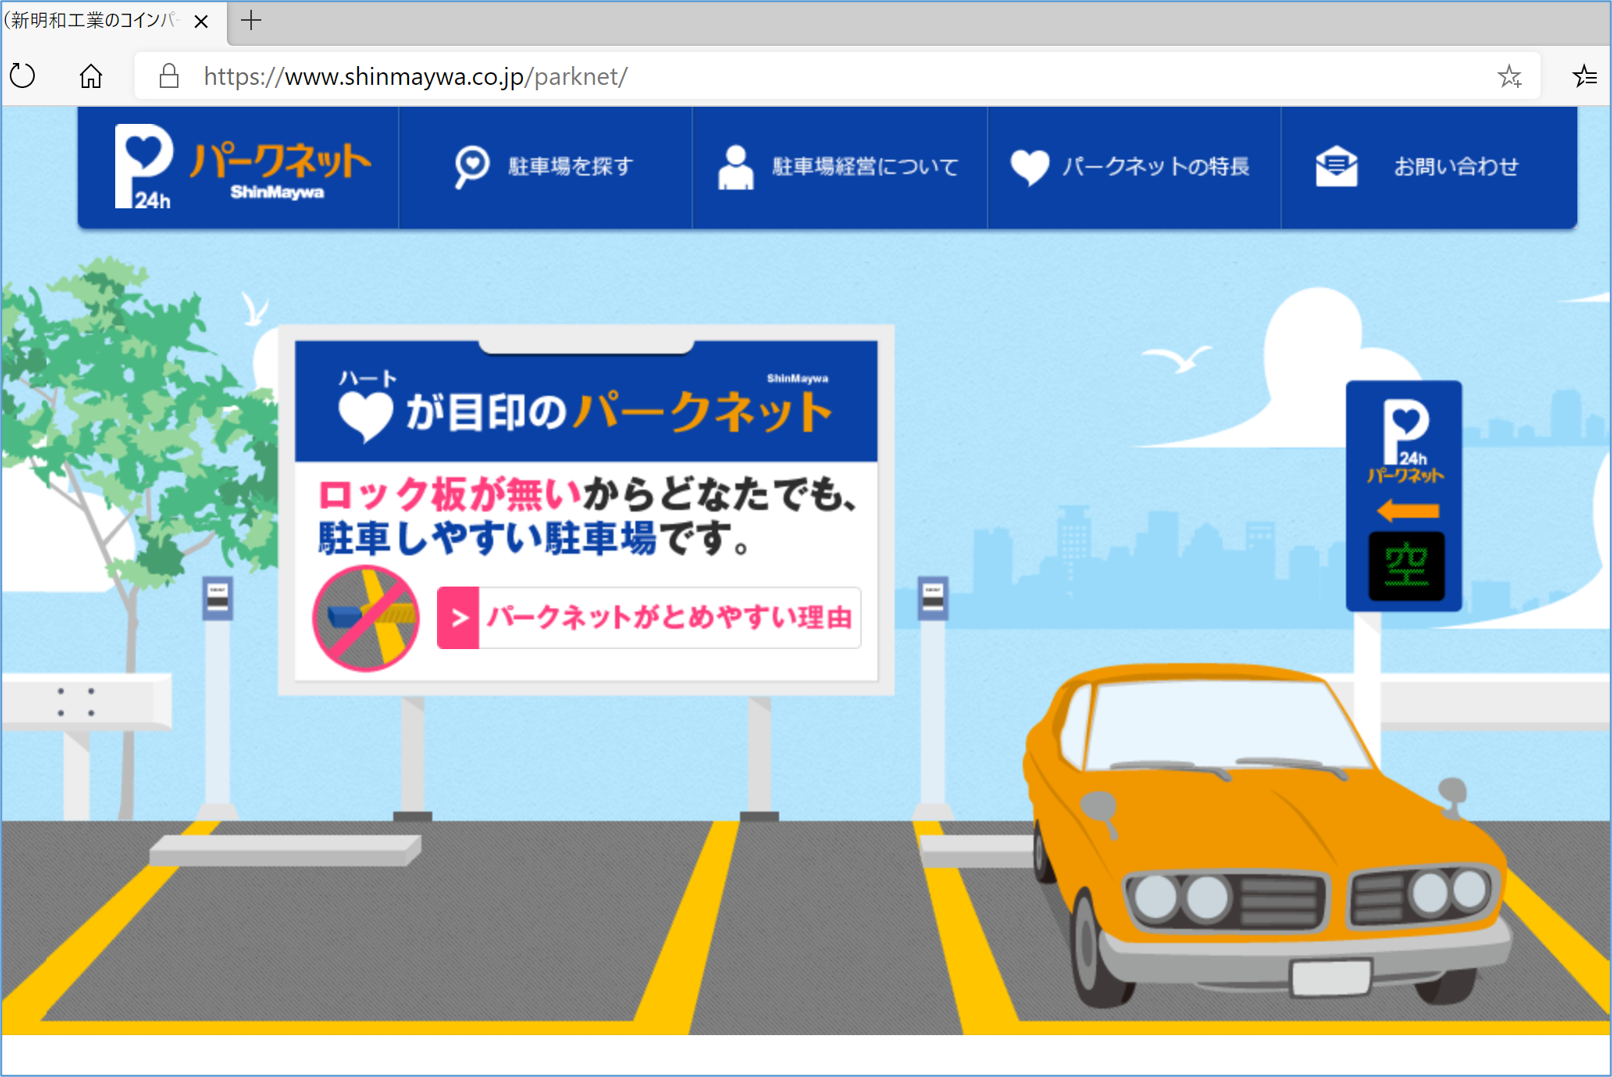
Task: Open 駐車場経営について menu item
Action: point(839,167)
